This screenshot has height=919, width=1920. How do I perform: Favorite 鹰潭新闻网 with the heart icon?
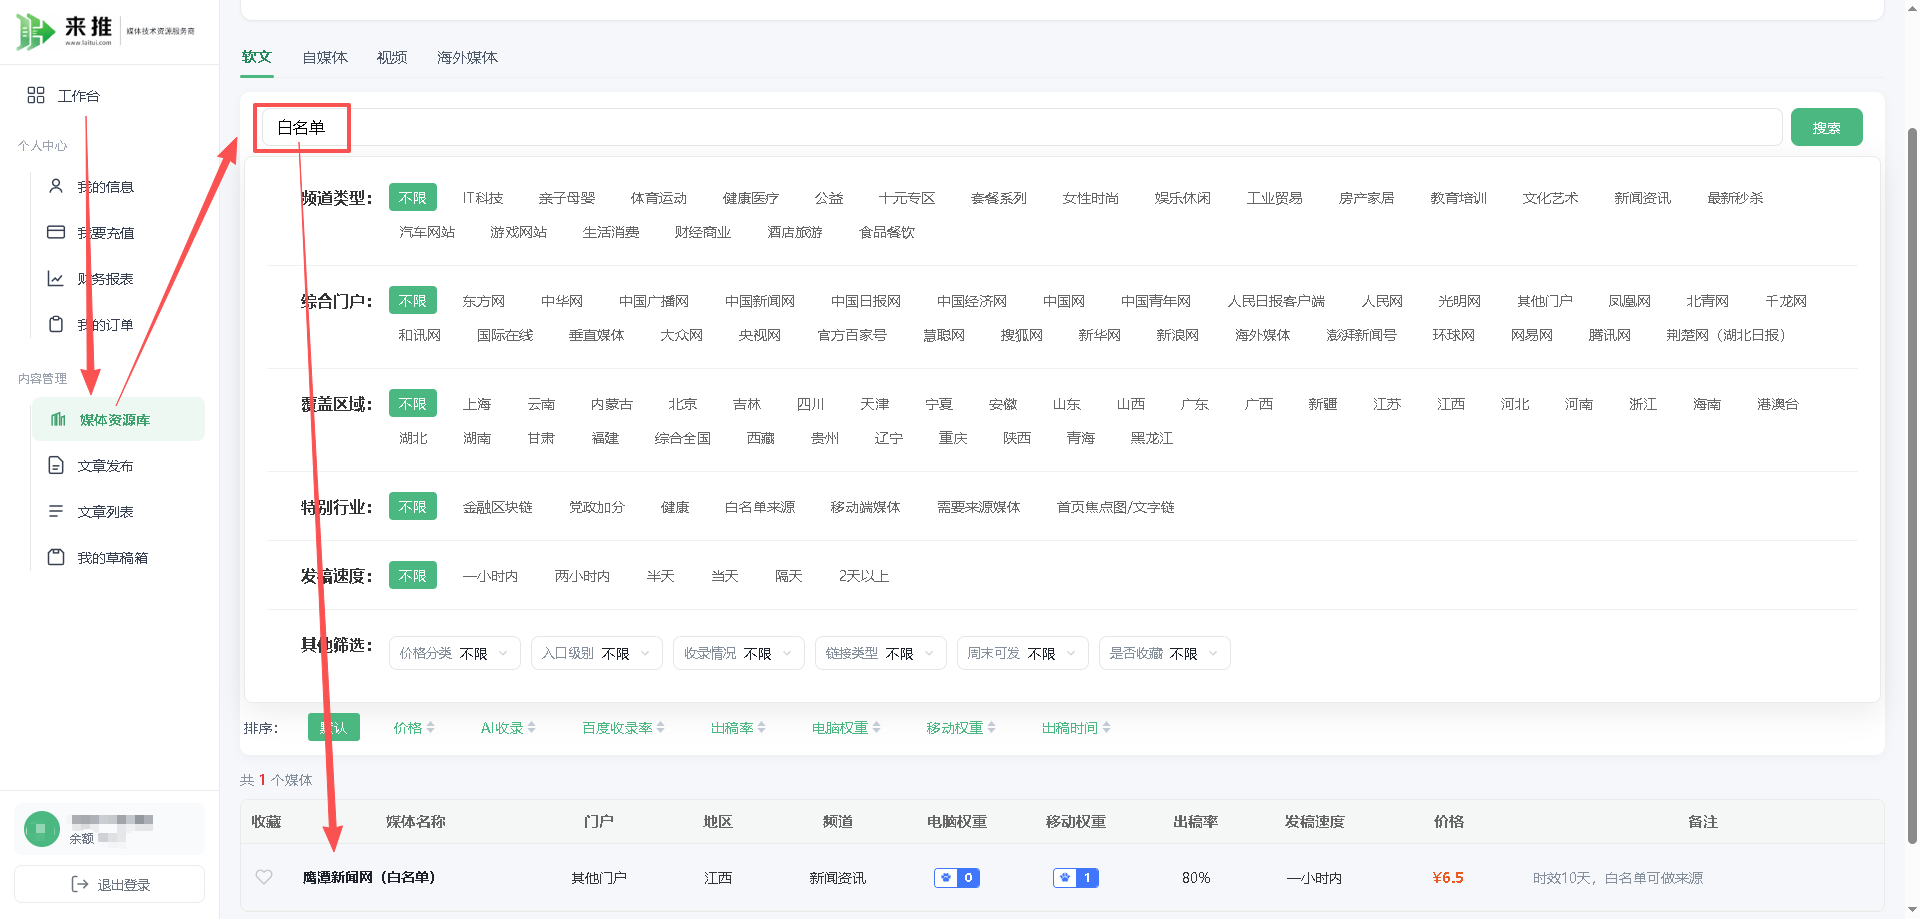tap(264, 877)
